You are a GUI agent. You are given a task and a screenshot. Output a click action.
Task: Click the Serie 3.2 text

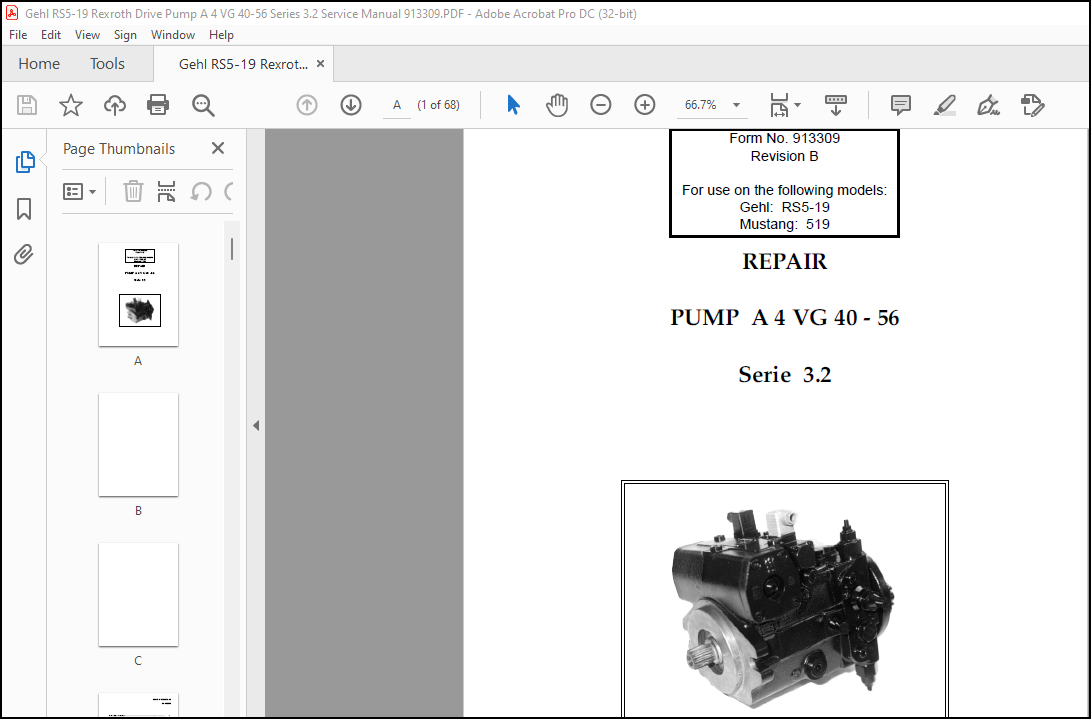(785, 374)
